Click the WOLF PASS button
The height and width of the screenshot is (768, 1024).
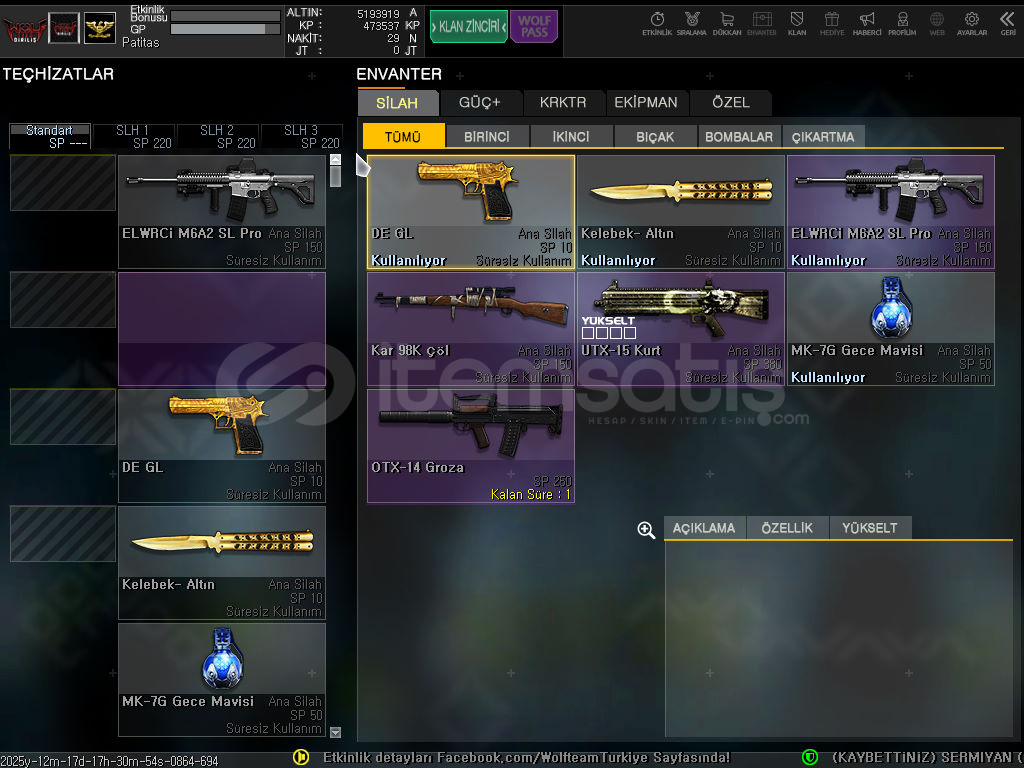(534, 26)
